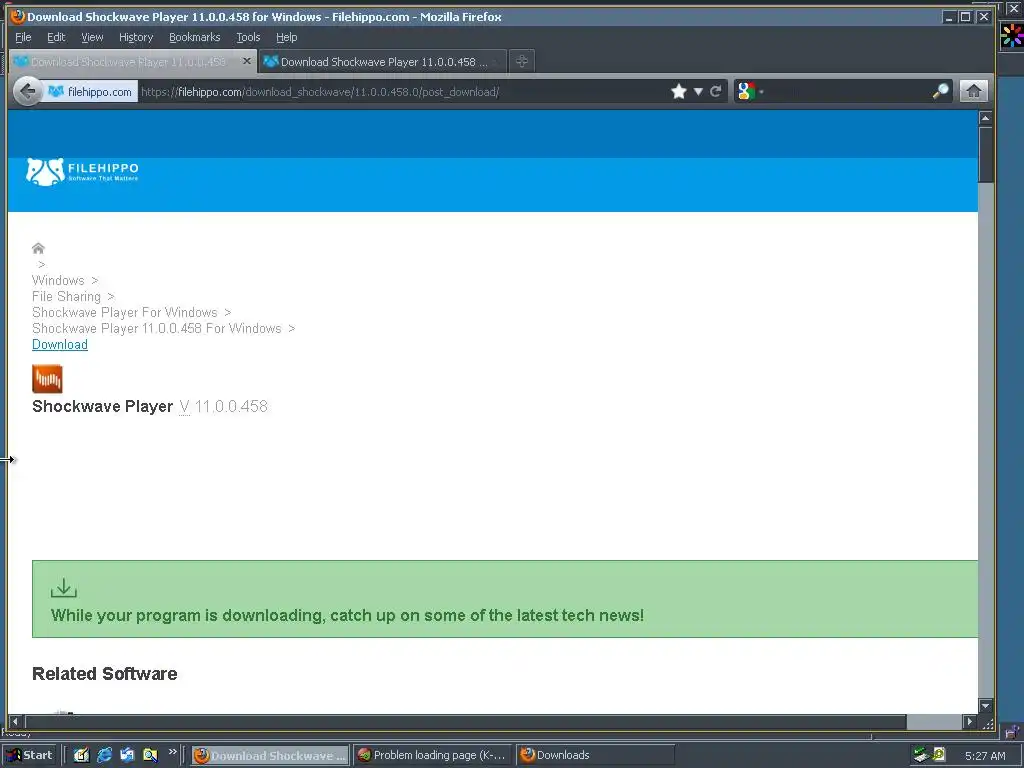Click the download arrow icon in green banner
The height and width of the screenshot is (768, 1024).
point(64,588)
